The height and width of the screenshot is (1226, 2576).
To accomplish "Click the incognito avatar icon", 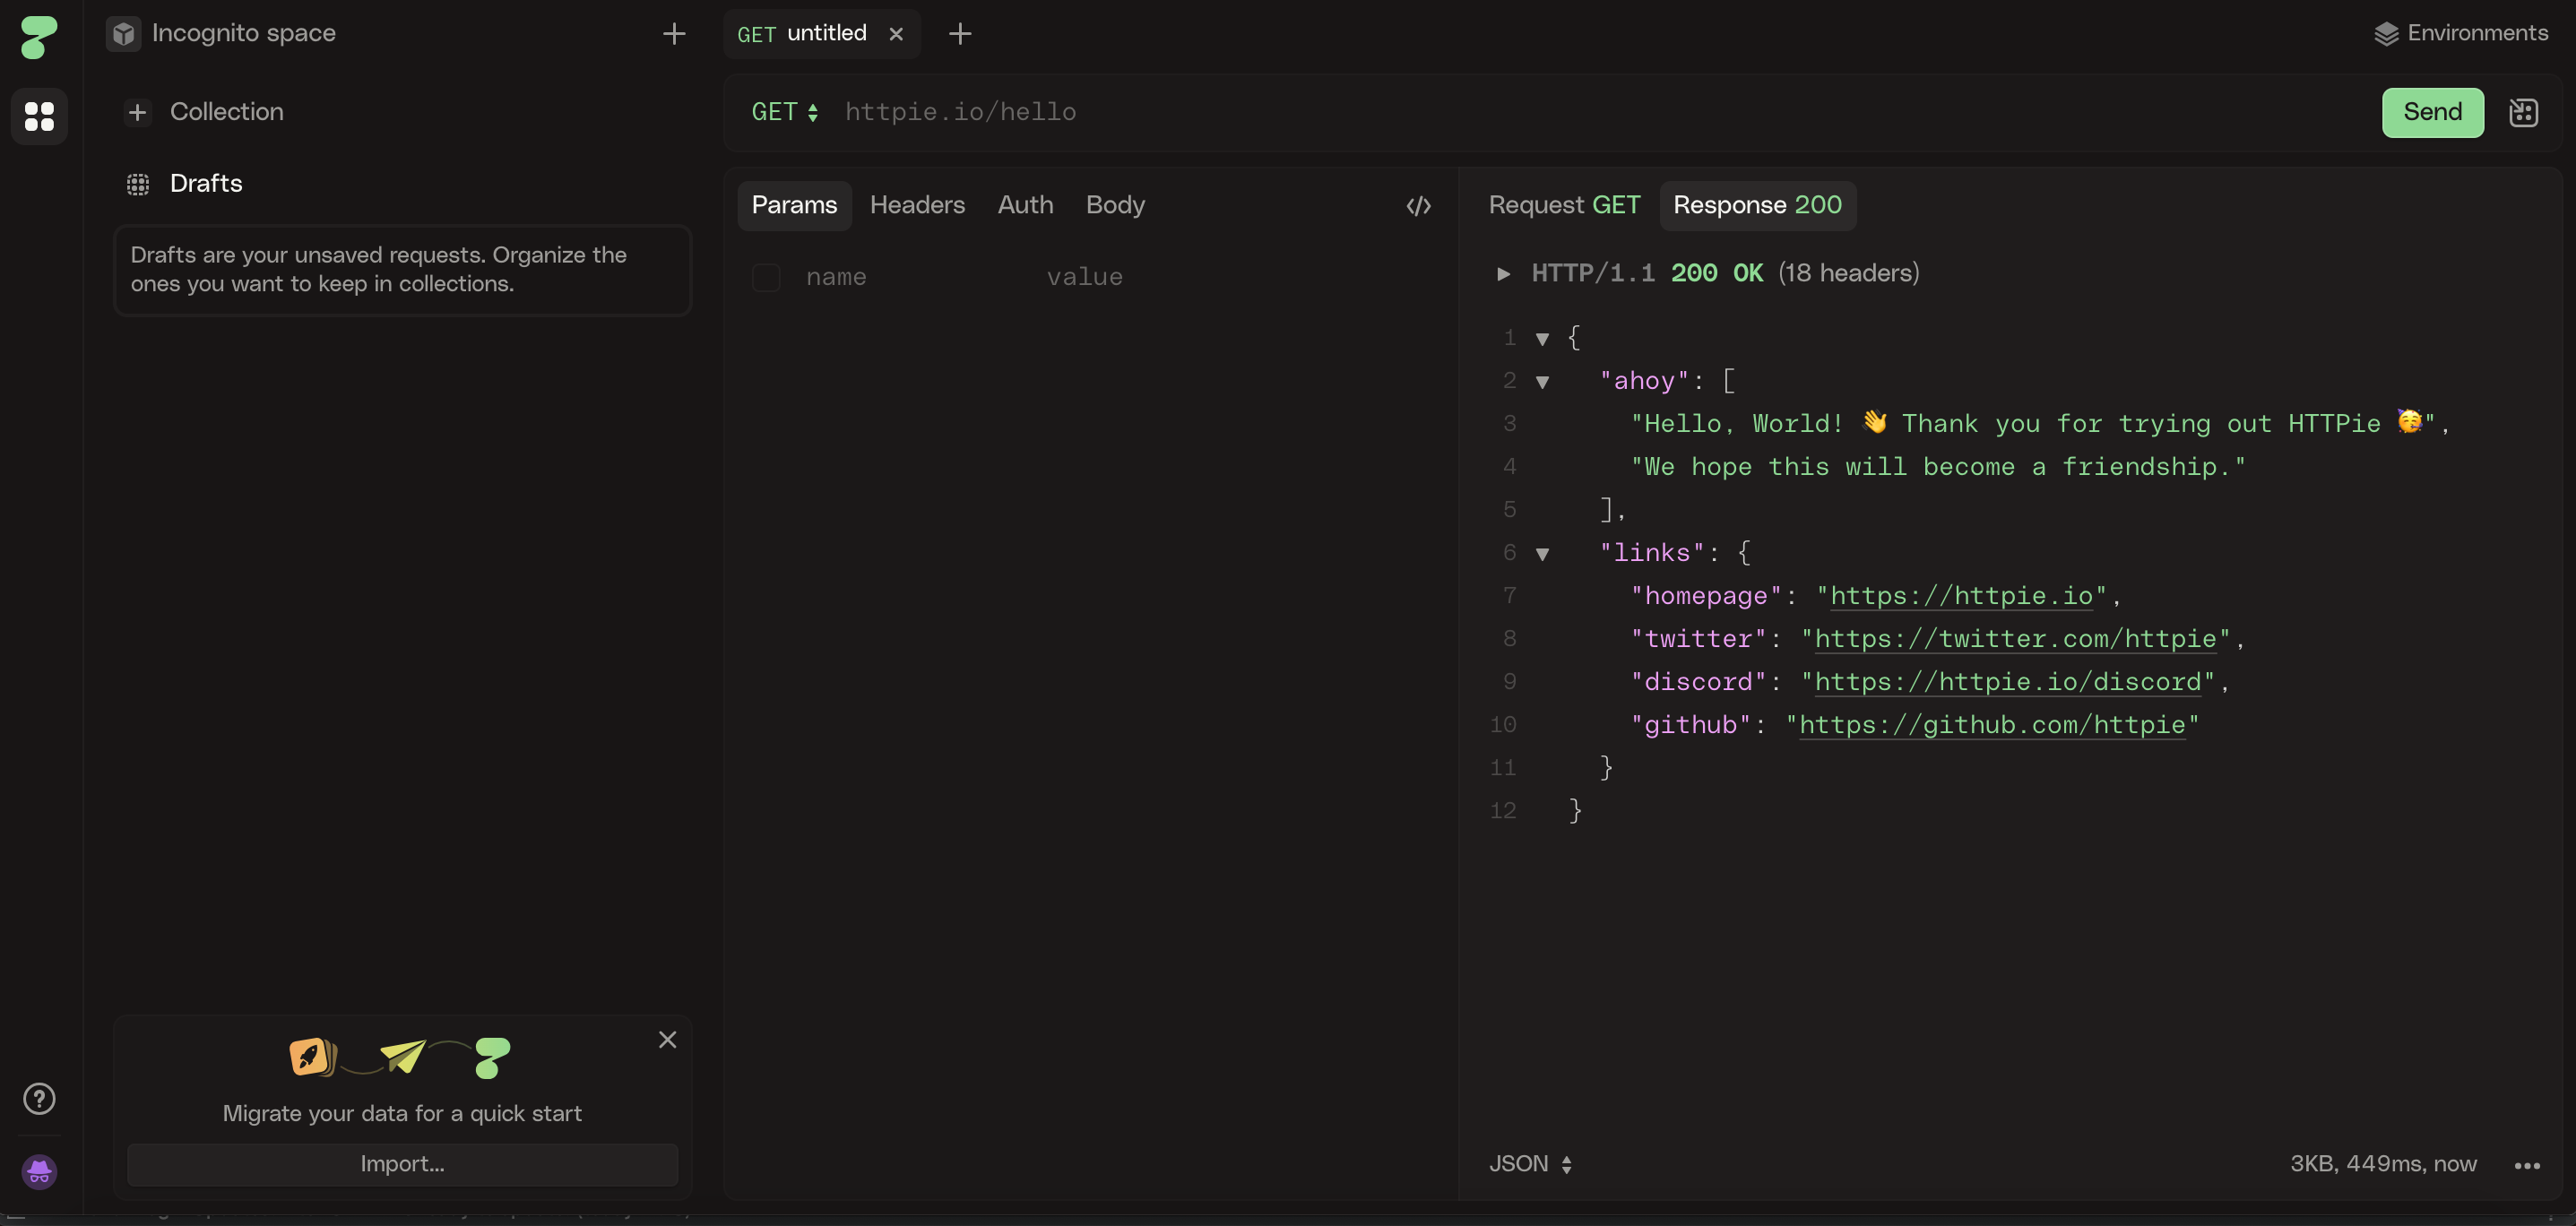I will (39, 1171).
